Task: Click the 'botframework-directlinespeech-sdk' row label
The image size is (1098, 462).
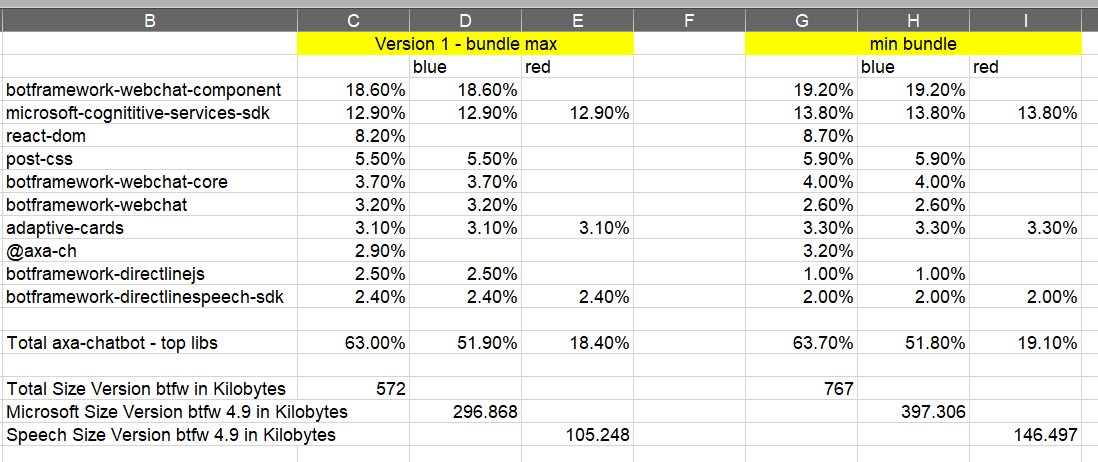Action: 145,298
